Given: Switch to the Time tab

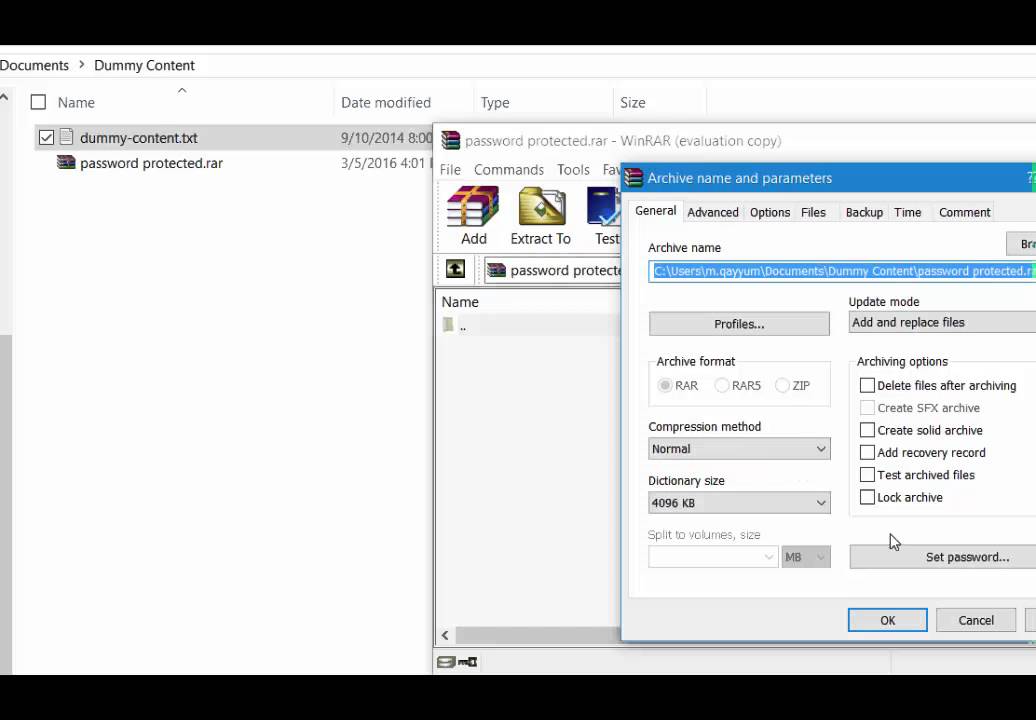Looking at the screenshot, I should pyautogui.click(x=907, y=212).
